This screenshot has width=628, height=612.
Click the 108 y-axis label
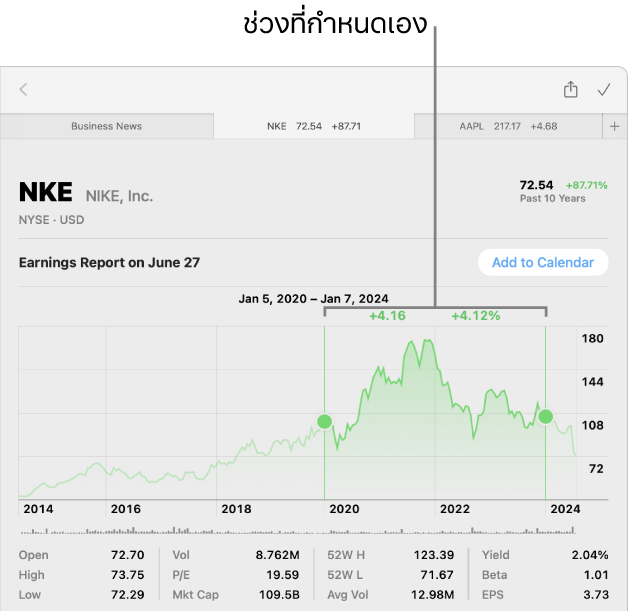tap(592, 425)
